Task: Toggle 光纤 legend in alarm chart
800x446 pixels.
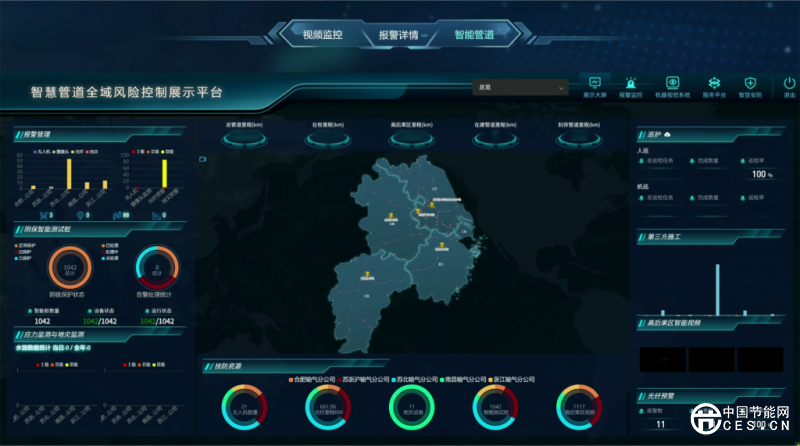Action: (77, 152)
